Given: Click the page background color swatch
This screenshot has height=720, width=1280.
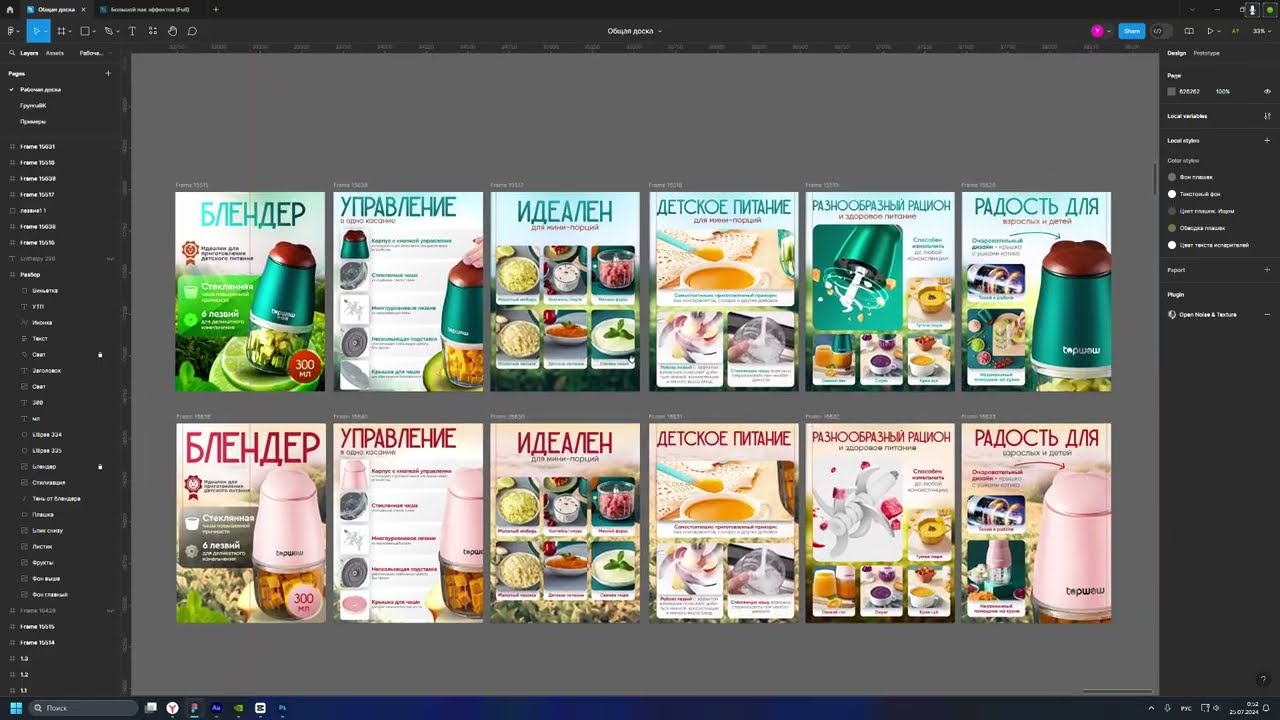Looking at the screenshot, I should (x=1172, y=91).
